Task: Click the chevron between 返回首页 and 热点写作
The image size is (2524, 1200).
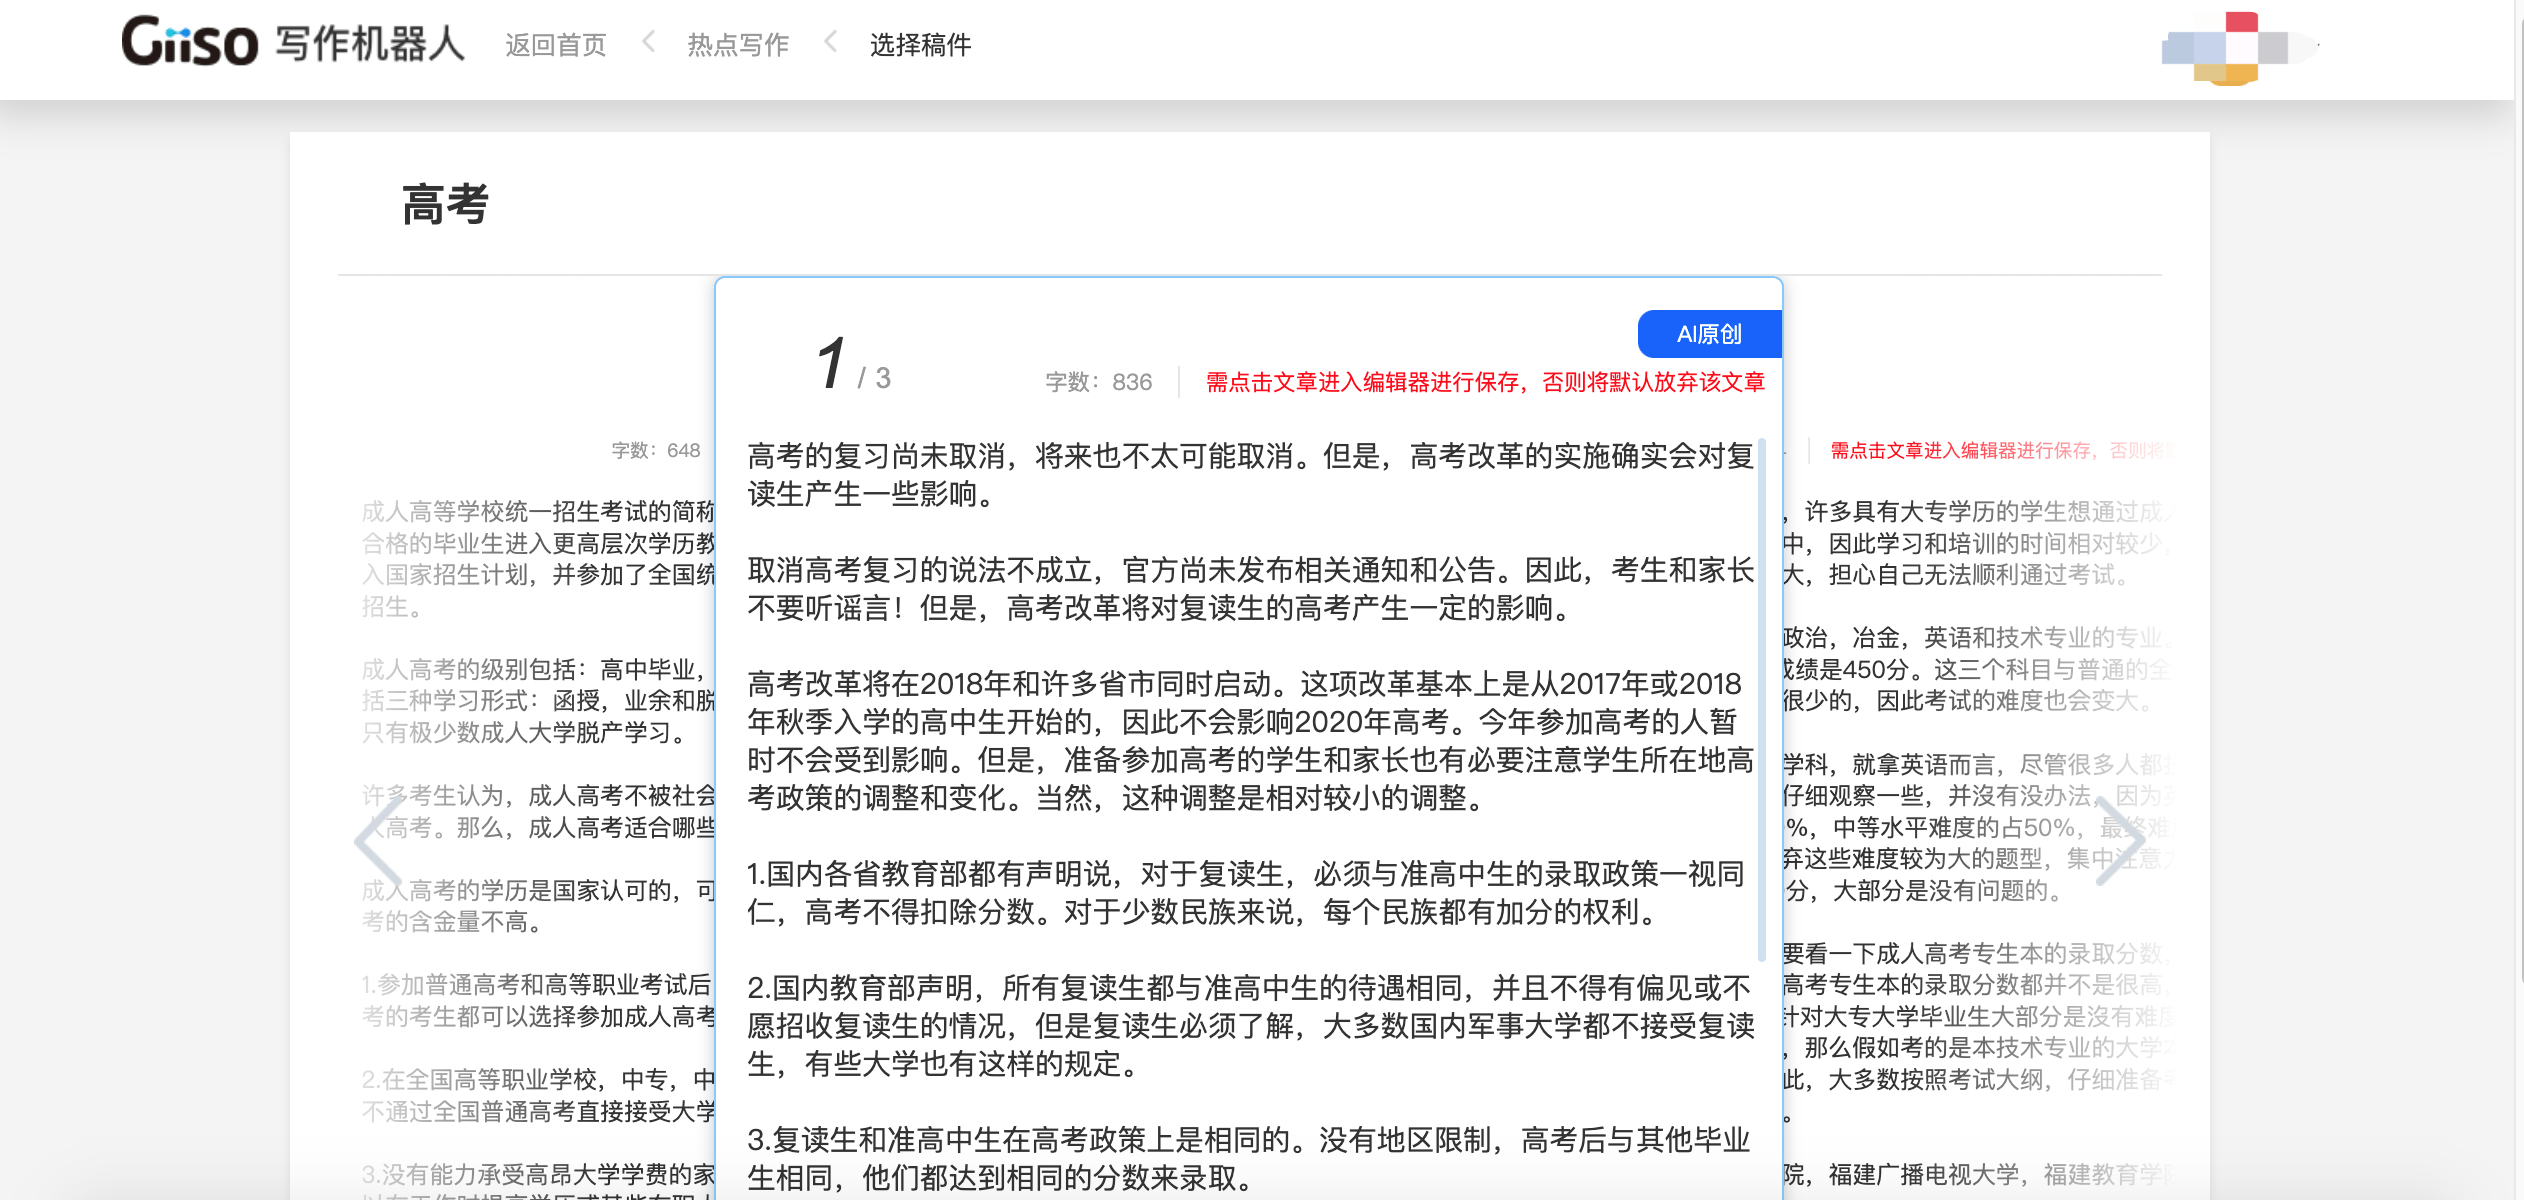Action: pos(648,45)
